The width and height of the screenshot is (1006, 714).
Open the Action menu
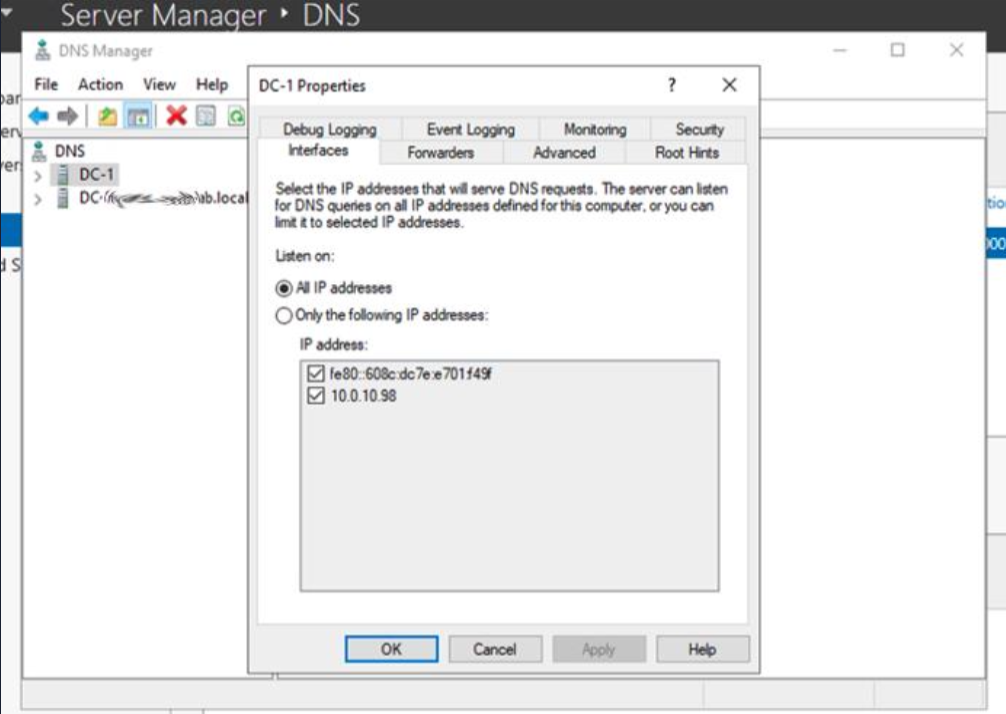(x=100, y=84)
